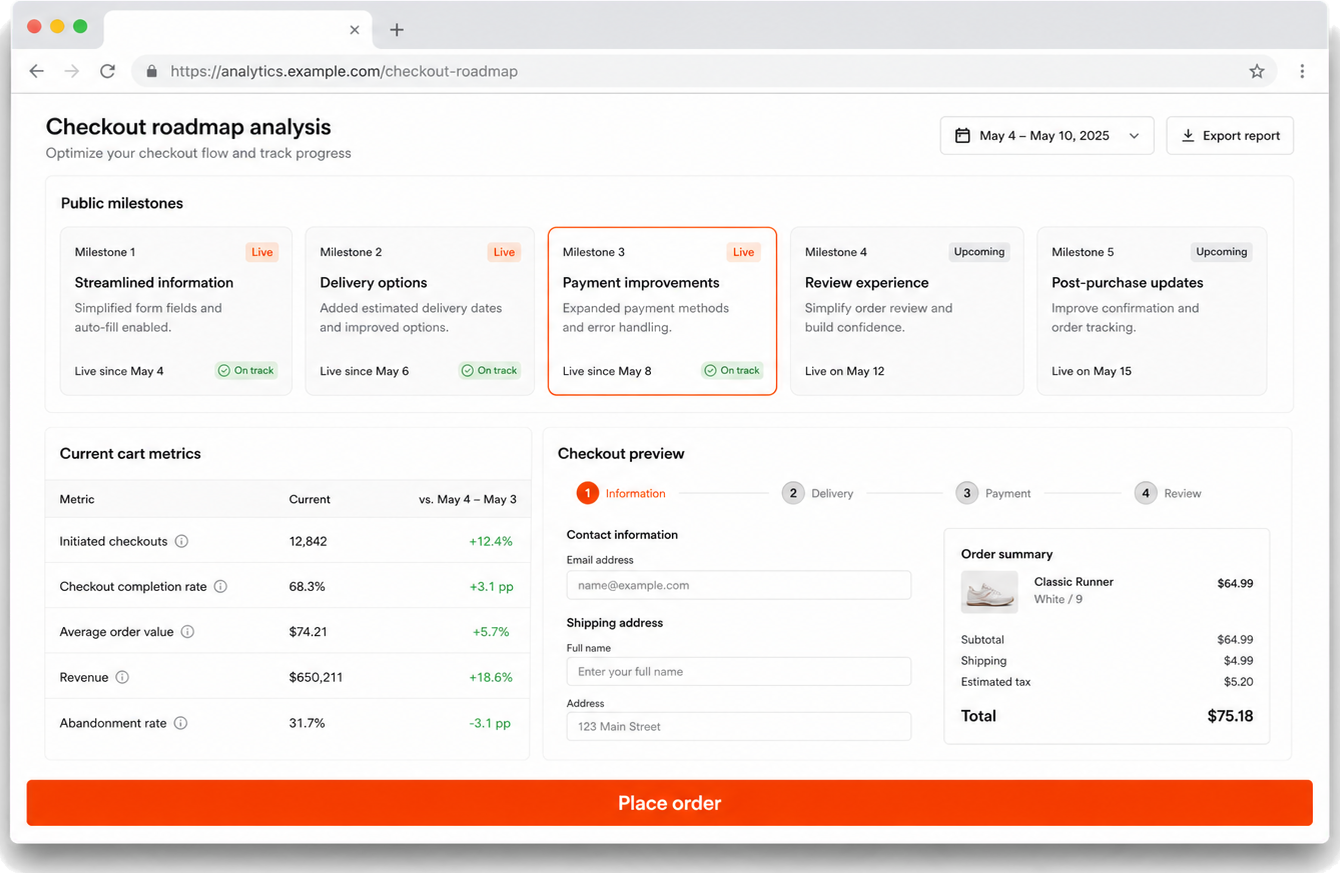The height and width of the screenshot is (873, 1340).
Task: Close the current browser tab
Action: click(x=354, y=30)
